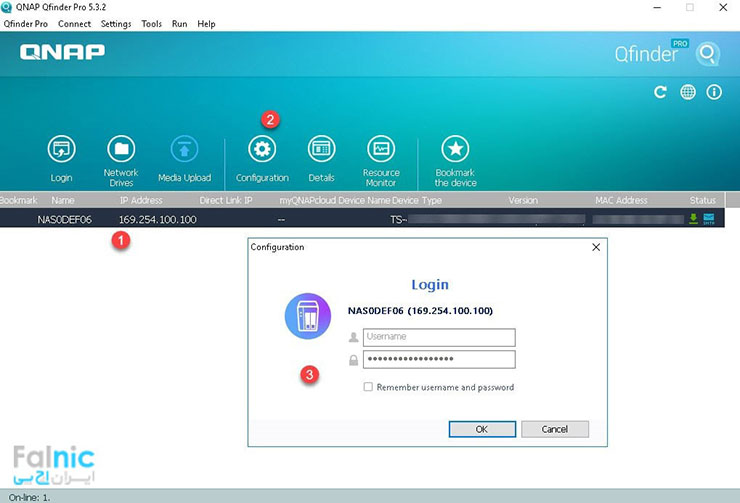Launch Resource Monitor icon
The width and height of the screenshot is (740, 503).
pyautogui.click(x=381, y=150)
